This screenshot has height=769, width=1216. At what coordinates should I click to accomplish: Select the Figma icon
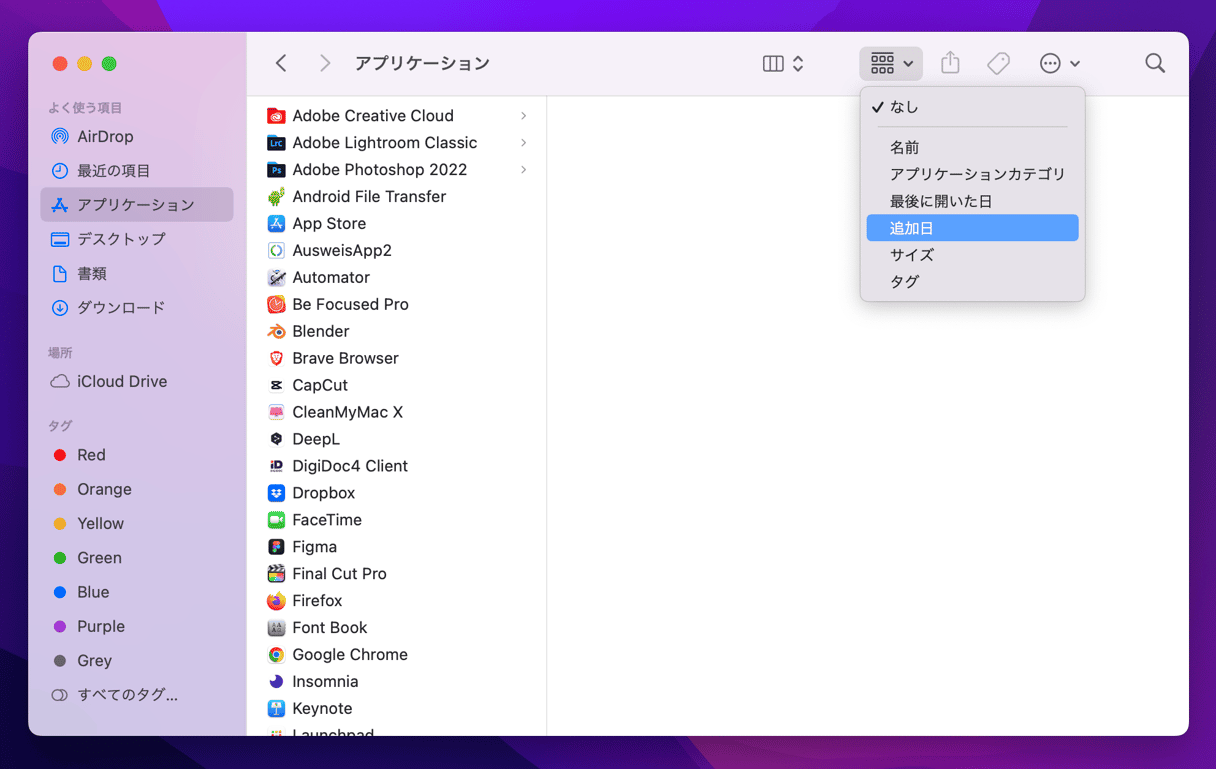[276, 547]
